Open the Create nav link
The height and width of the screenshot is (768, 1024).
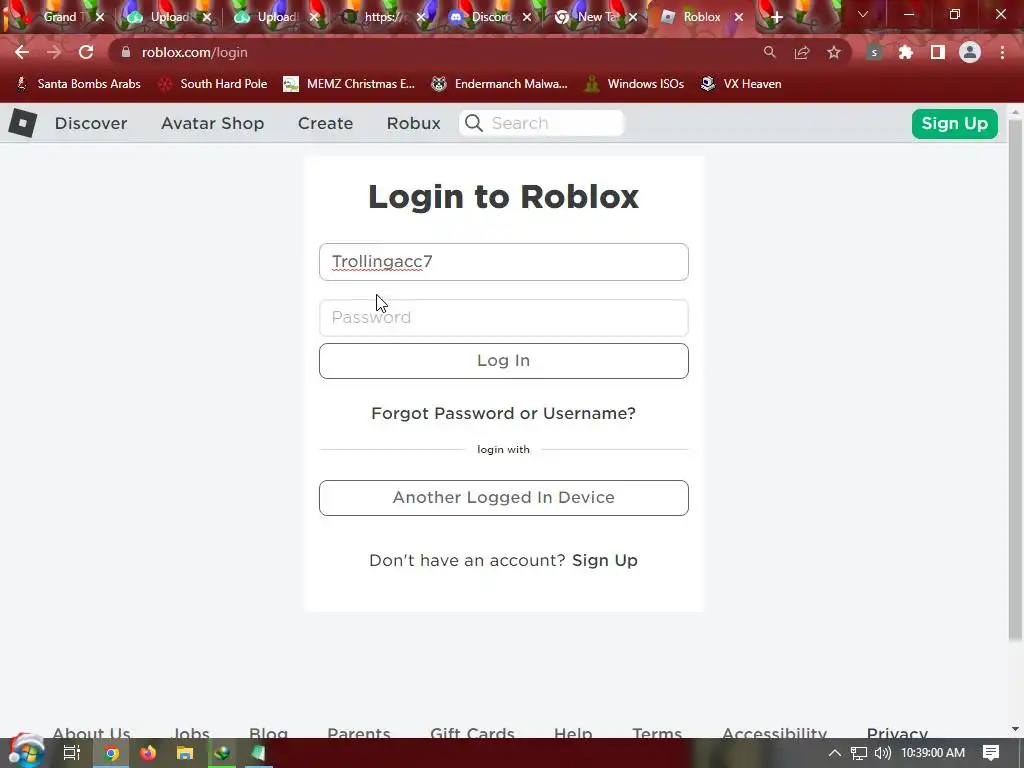click(325, 123)
